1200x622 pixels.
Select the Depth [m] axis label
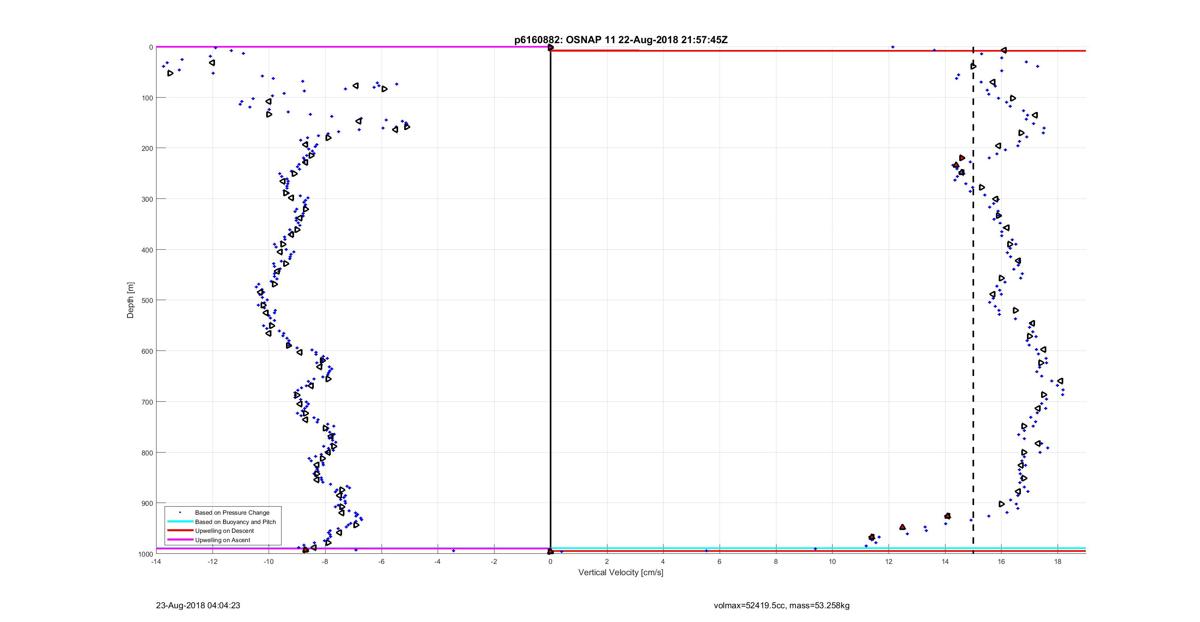[x=130, y=300]
